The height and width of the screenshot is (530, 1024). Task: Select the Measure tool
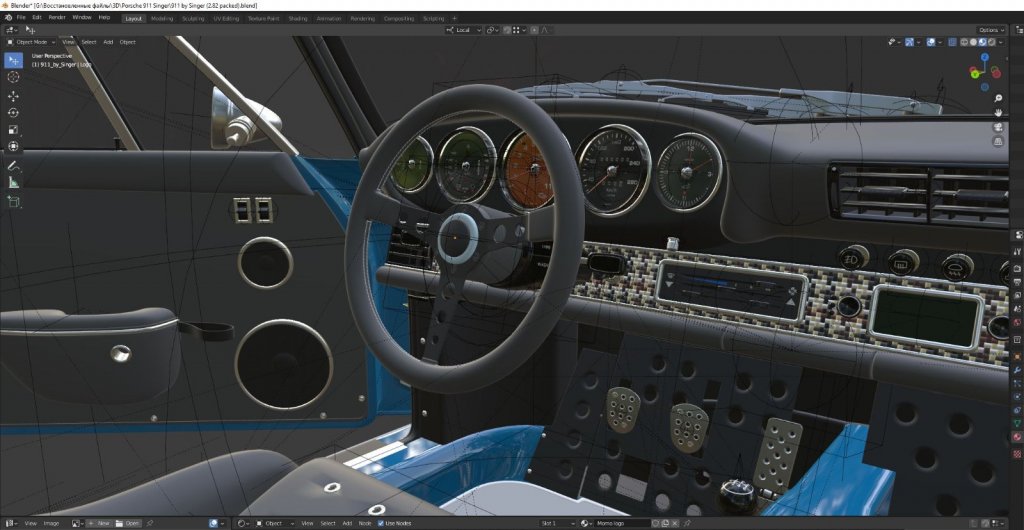coord(14,183)
